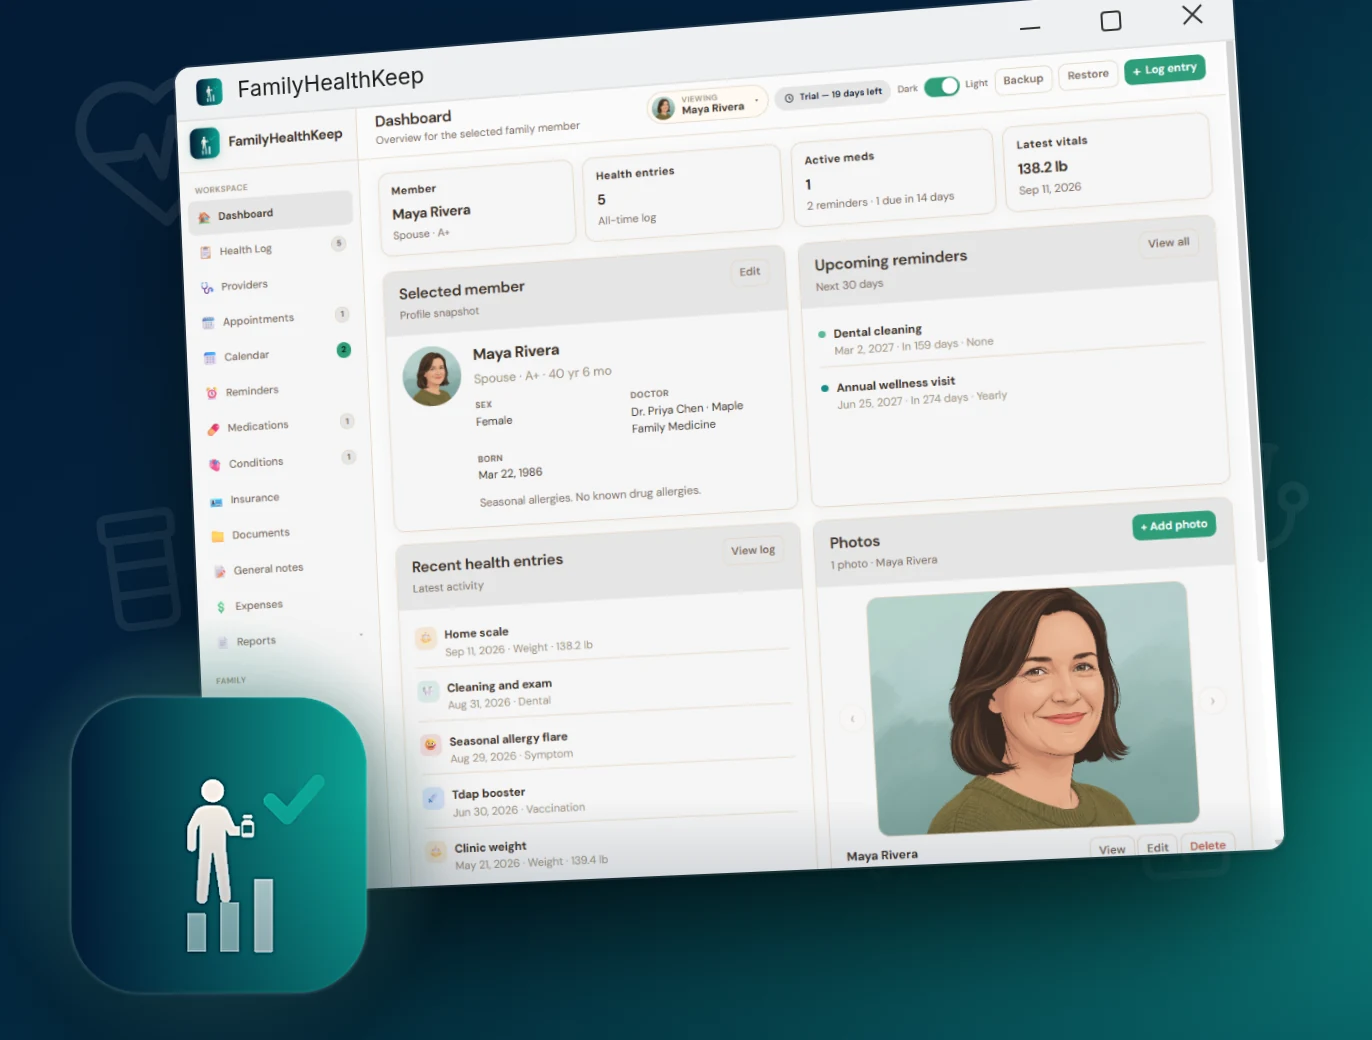
Task: Open the Viewing Maya Rivera member dropdown
Action: coord(707,105)
